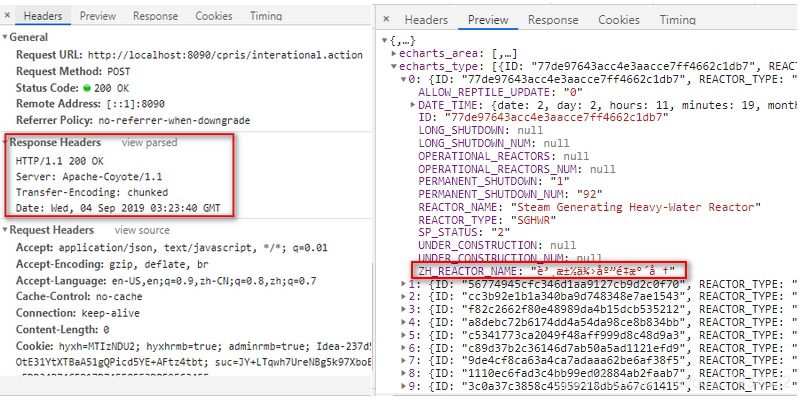Select the garbled ZH_REACTOR_NAME property
The height and width of the screenshot is (400, 800).
pyautogui.click(x=546, y=269)
